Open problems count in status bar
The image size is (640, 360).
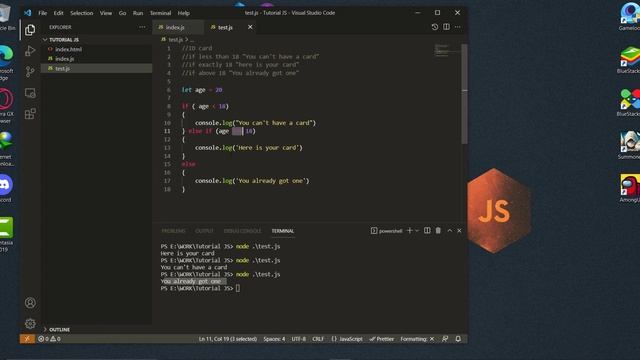pos(49,339)
